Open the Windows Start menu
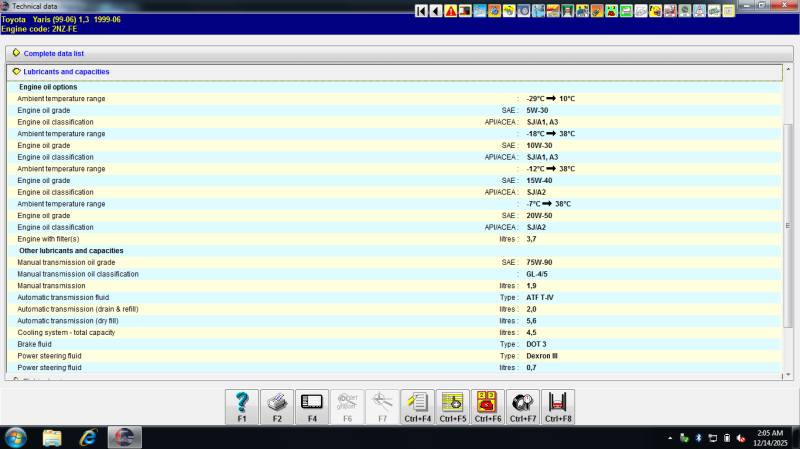 tap(16, 438)
